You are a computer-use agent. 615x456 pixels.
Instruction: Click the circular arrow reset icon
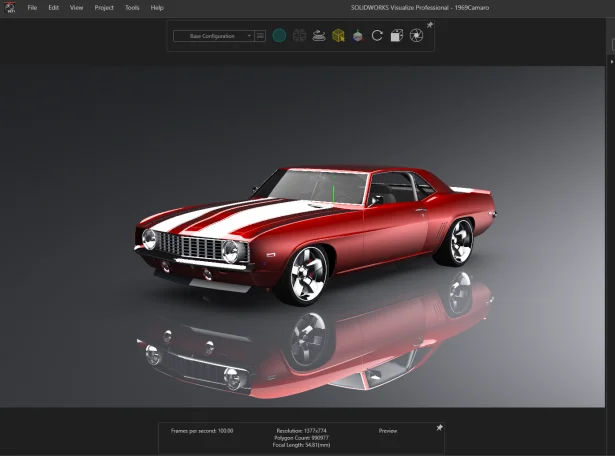[377, 36]
